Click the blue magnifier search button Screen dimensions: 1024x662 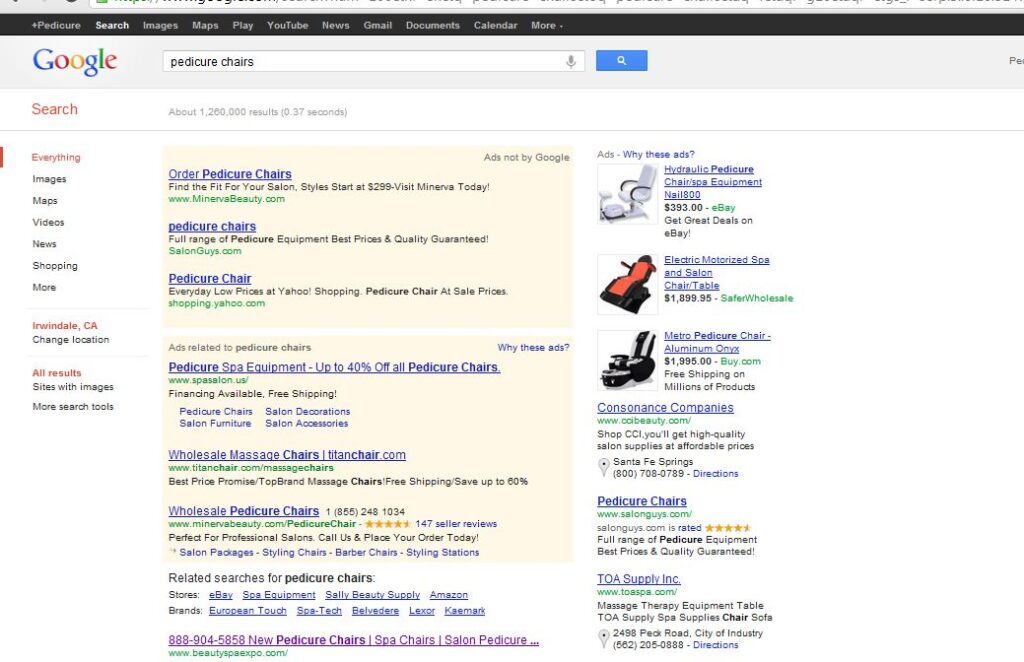coord(621,61)
